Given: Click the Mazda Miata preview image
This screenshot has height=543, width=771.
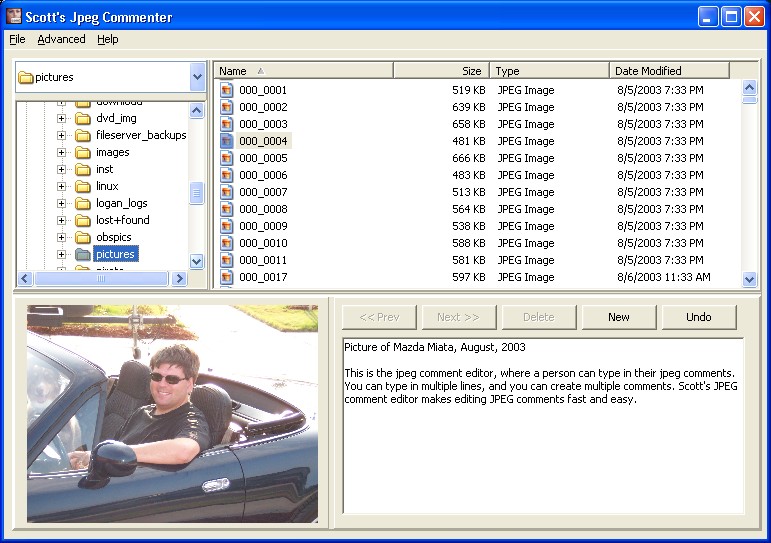Looking at the screenshot, I should 173,414.
